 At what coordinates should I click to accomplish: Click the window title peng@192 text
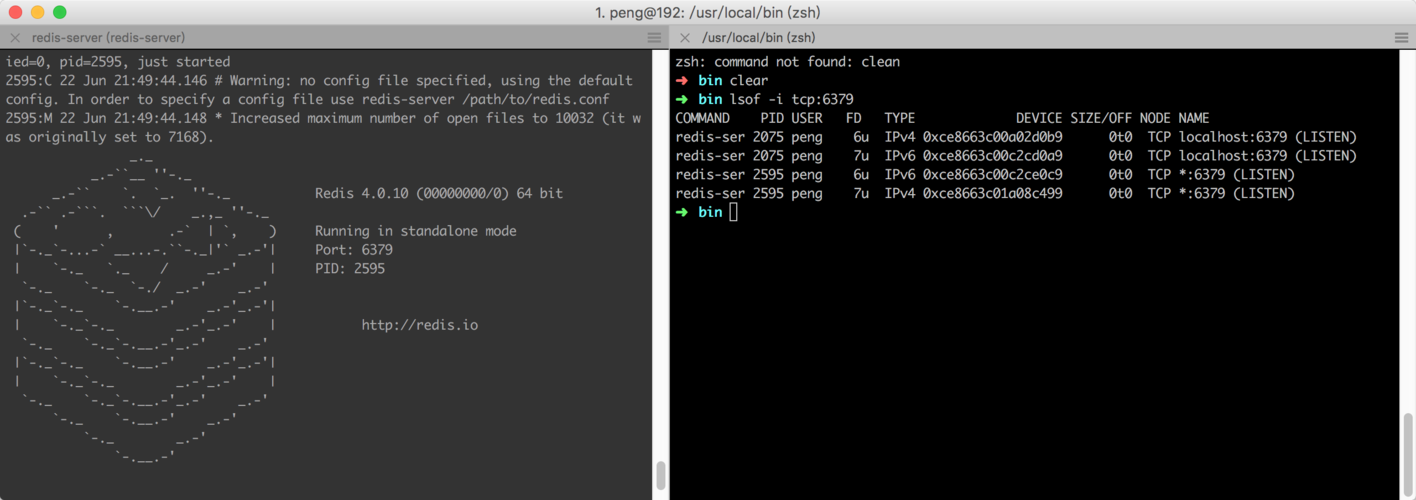707,12
